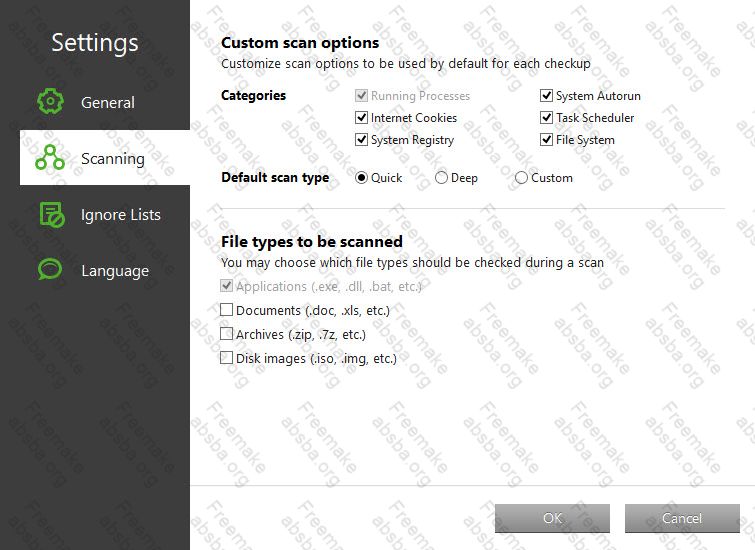
Task: Uncheck the System Registry category
Action: [x=361, y=140]
